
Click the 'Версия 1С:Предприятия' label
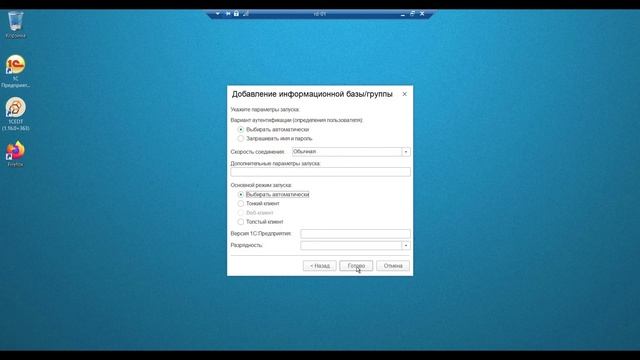point(261,233)
